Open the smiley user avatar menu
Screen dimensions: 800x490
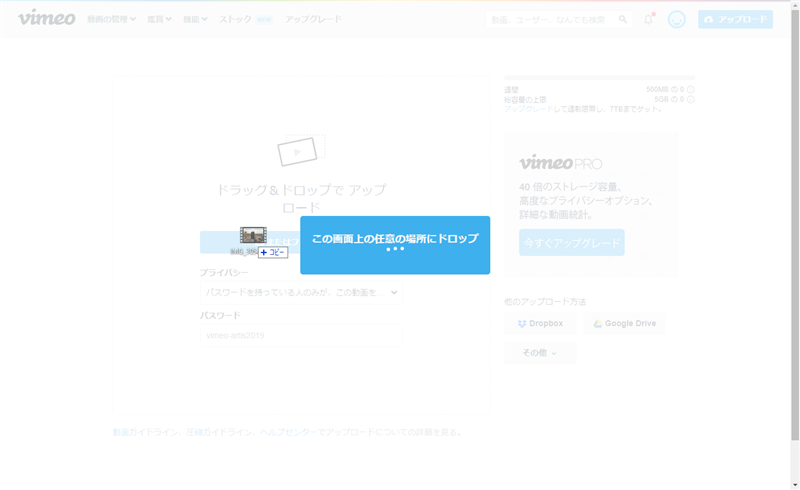677,19
